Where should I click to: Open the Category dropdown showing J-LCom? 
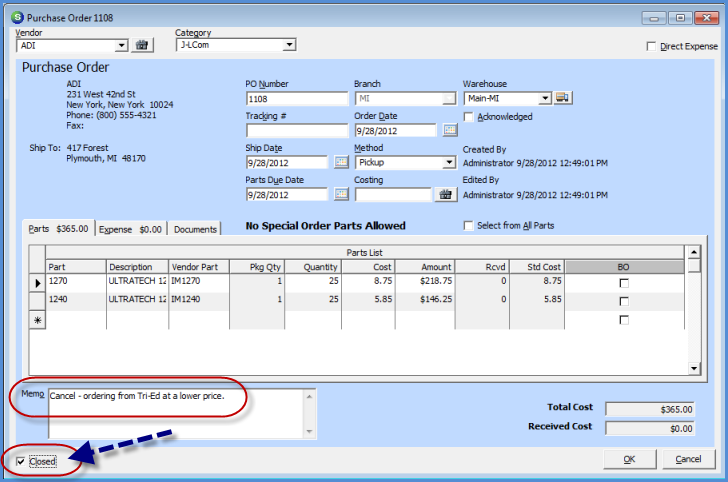(x=289, y=45)
